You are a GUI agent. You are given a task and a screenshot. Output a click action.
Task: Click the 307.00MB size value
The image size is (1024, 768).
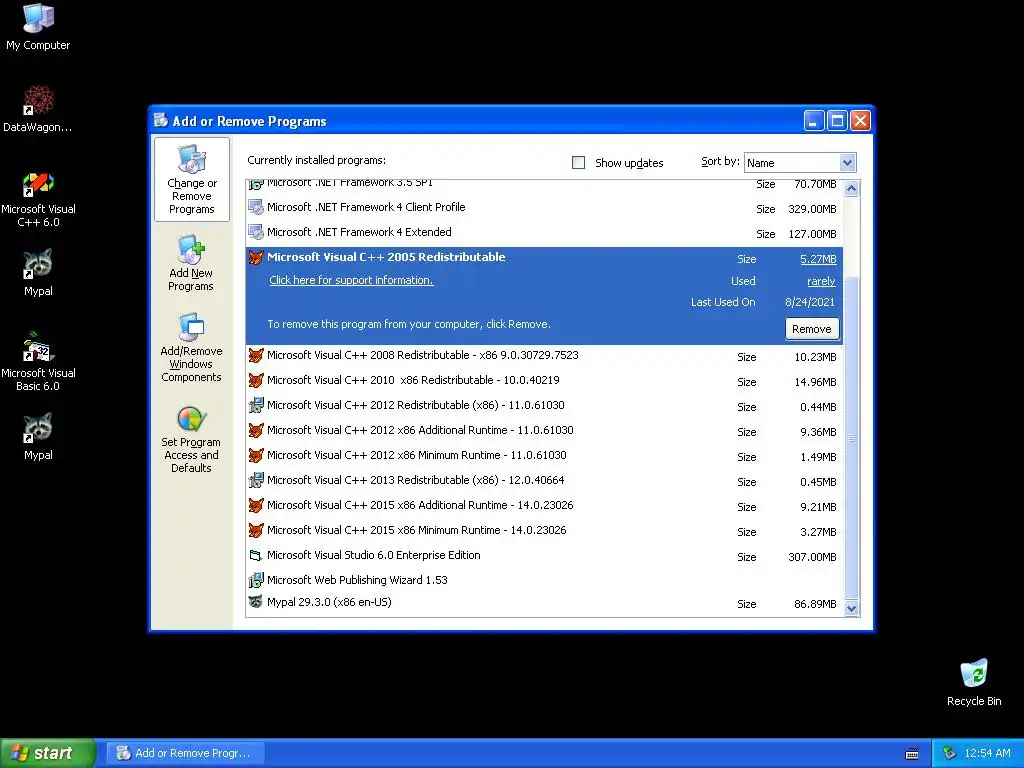pos(812,557)
